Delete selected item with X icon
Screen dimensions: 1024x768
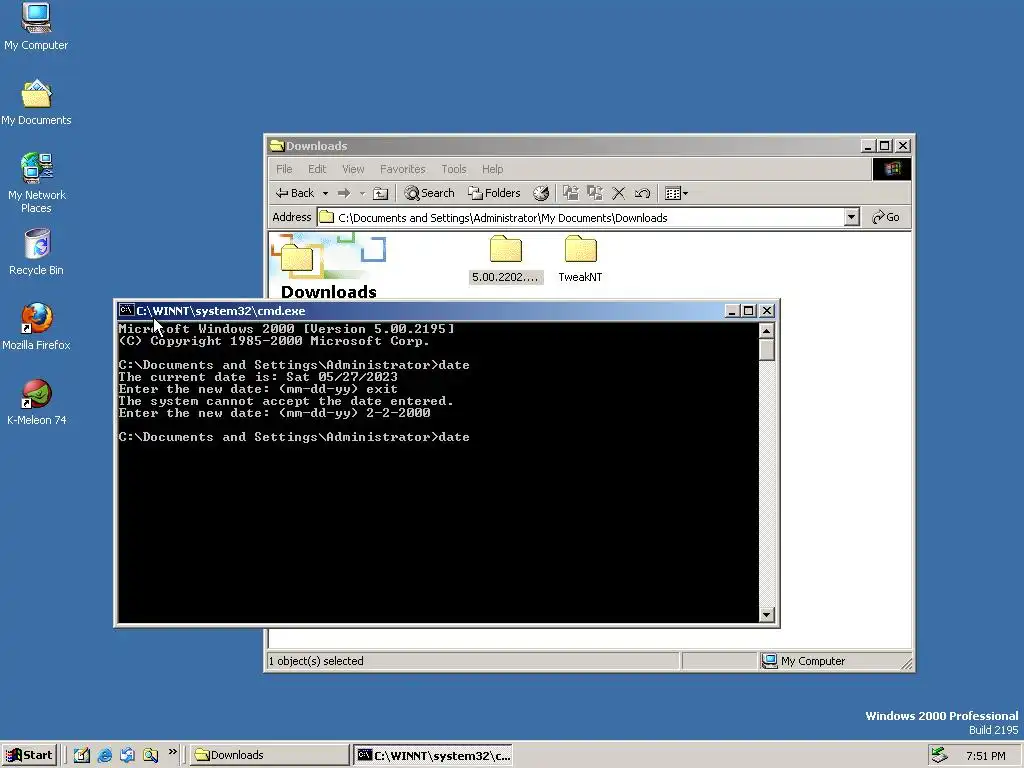618,193
